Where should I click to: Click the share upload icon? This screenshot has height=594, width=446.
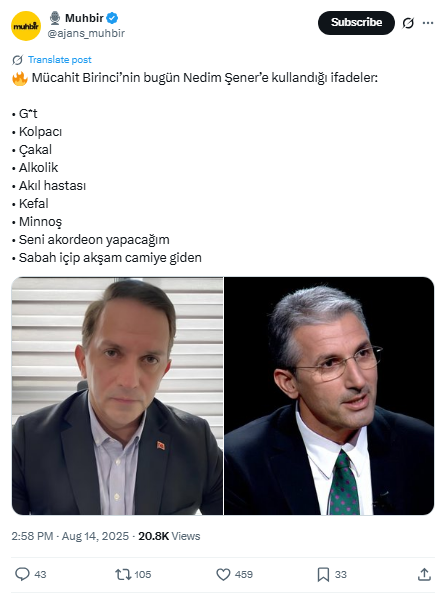click(x=424, y=574)
